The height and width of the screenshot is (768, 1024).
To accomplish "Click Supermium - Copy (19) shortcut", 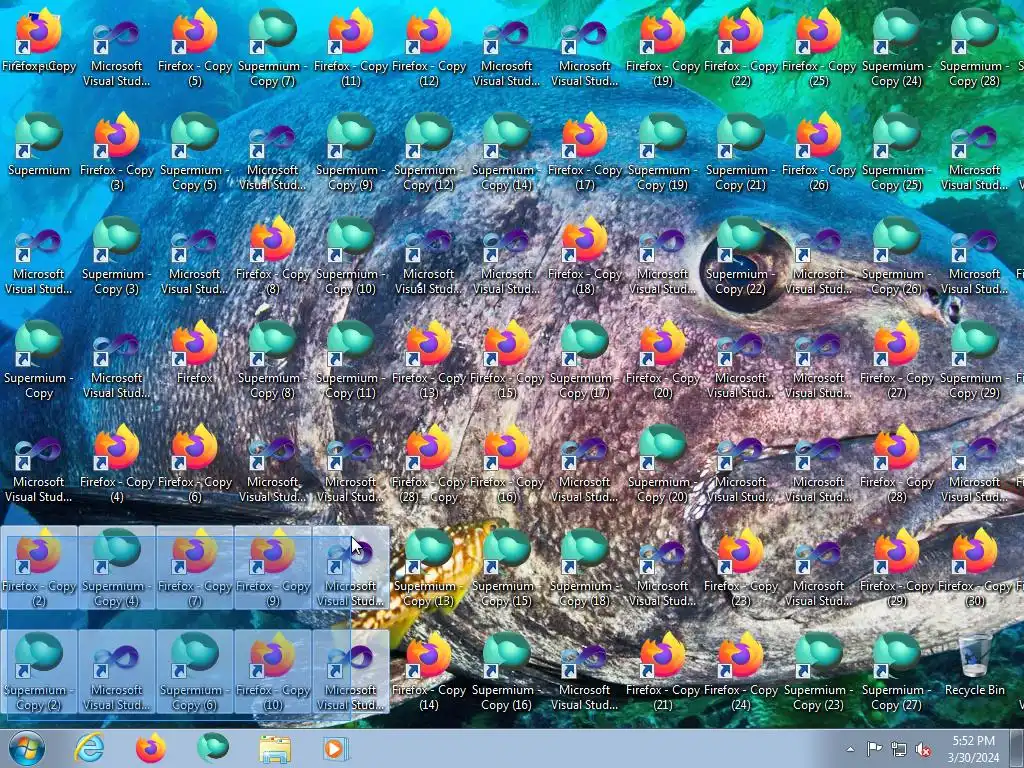I will 662,152.
